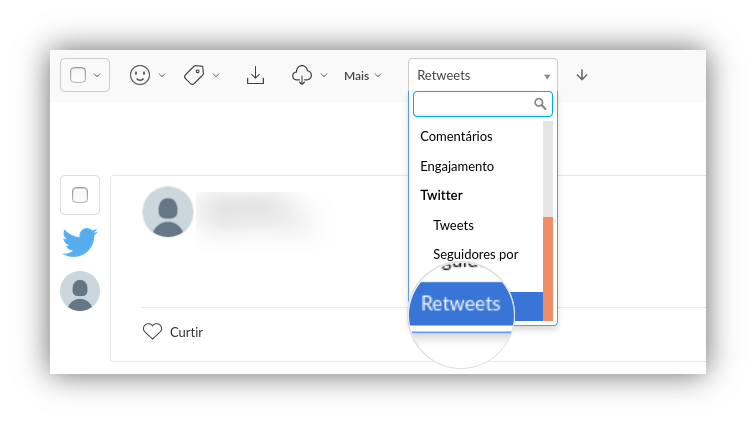Toggle the select-all checkbox in toolbar
The width and height of the screenshot is (756, 424).
78,75
